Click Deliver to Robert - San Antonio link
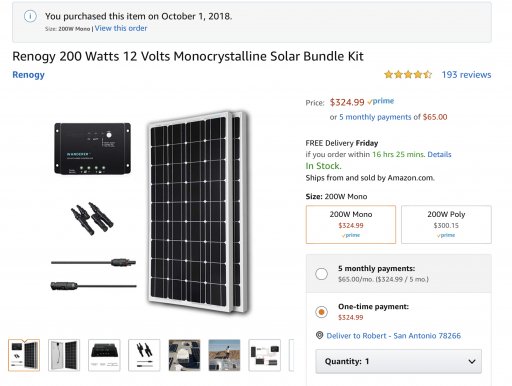This screenshot has height=386, width=512. click(x=394, y=336)
